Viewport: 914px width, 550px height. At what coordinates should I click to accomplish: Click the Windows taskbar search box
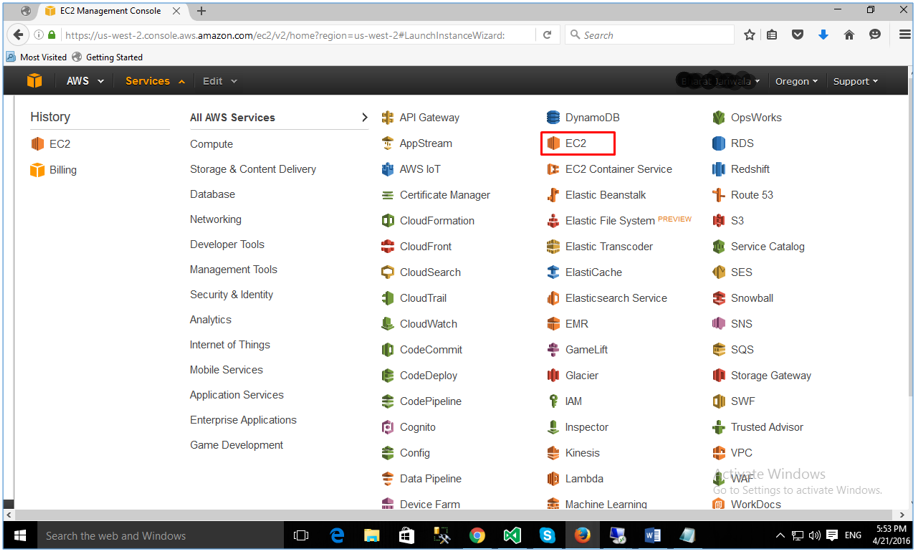click(161, 535)
